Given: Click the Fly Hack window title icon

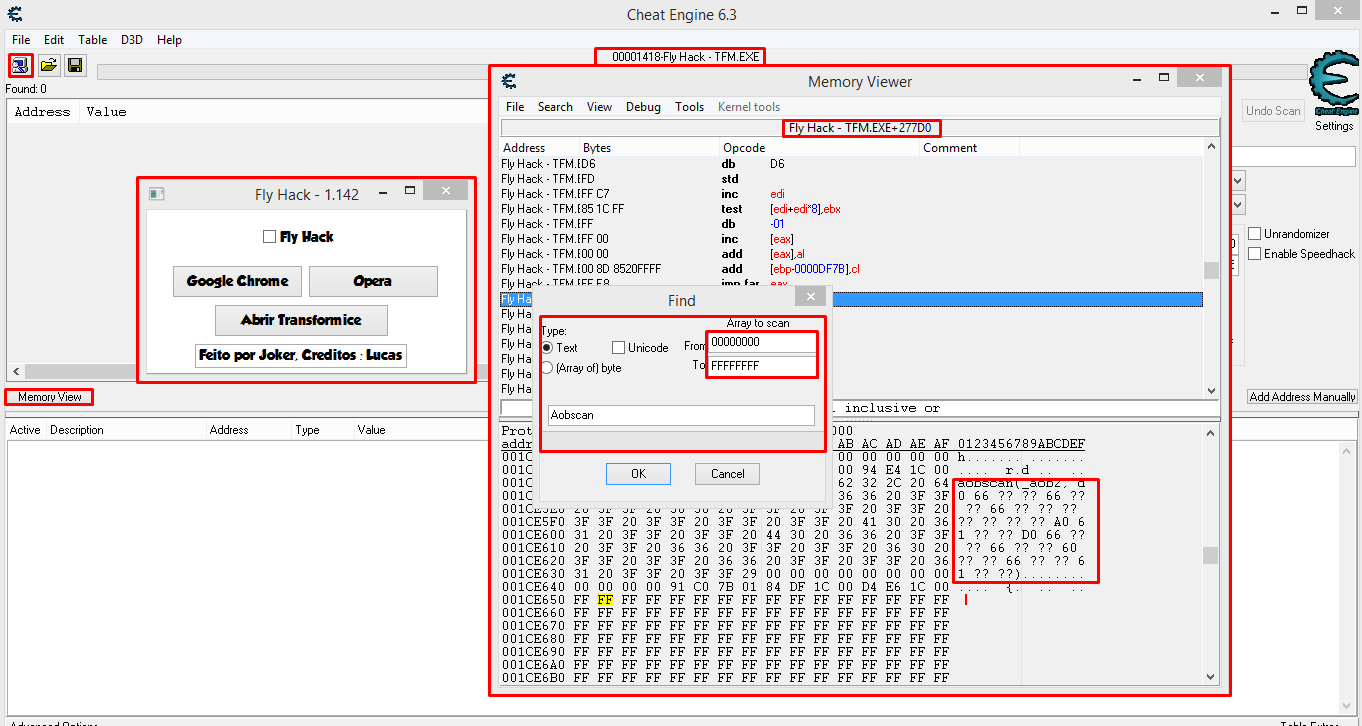Looking at the screenshot, I should point(156,194).
